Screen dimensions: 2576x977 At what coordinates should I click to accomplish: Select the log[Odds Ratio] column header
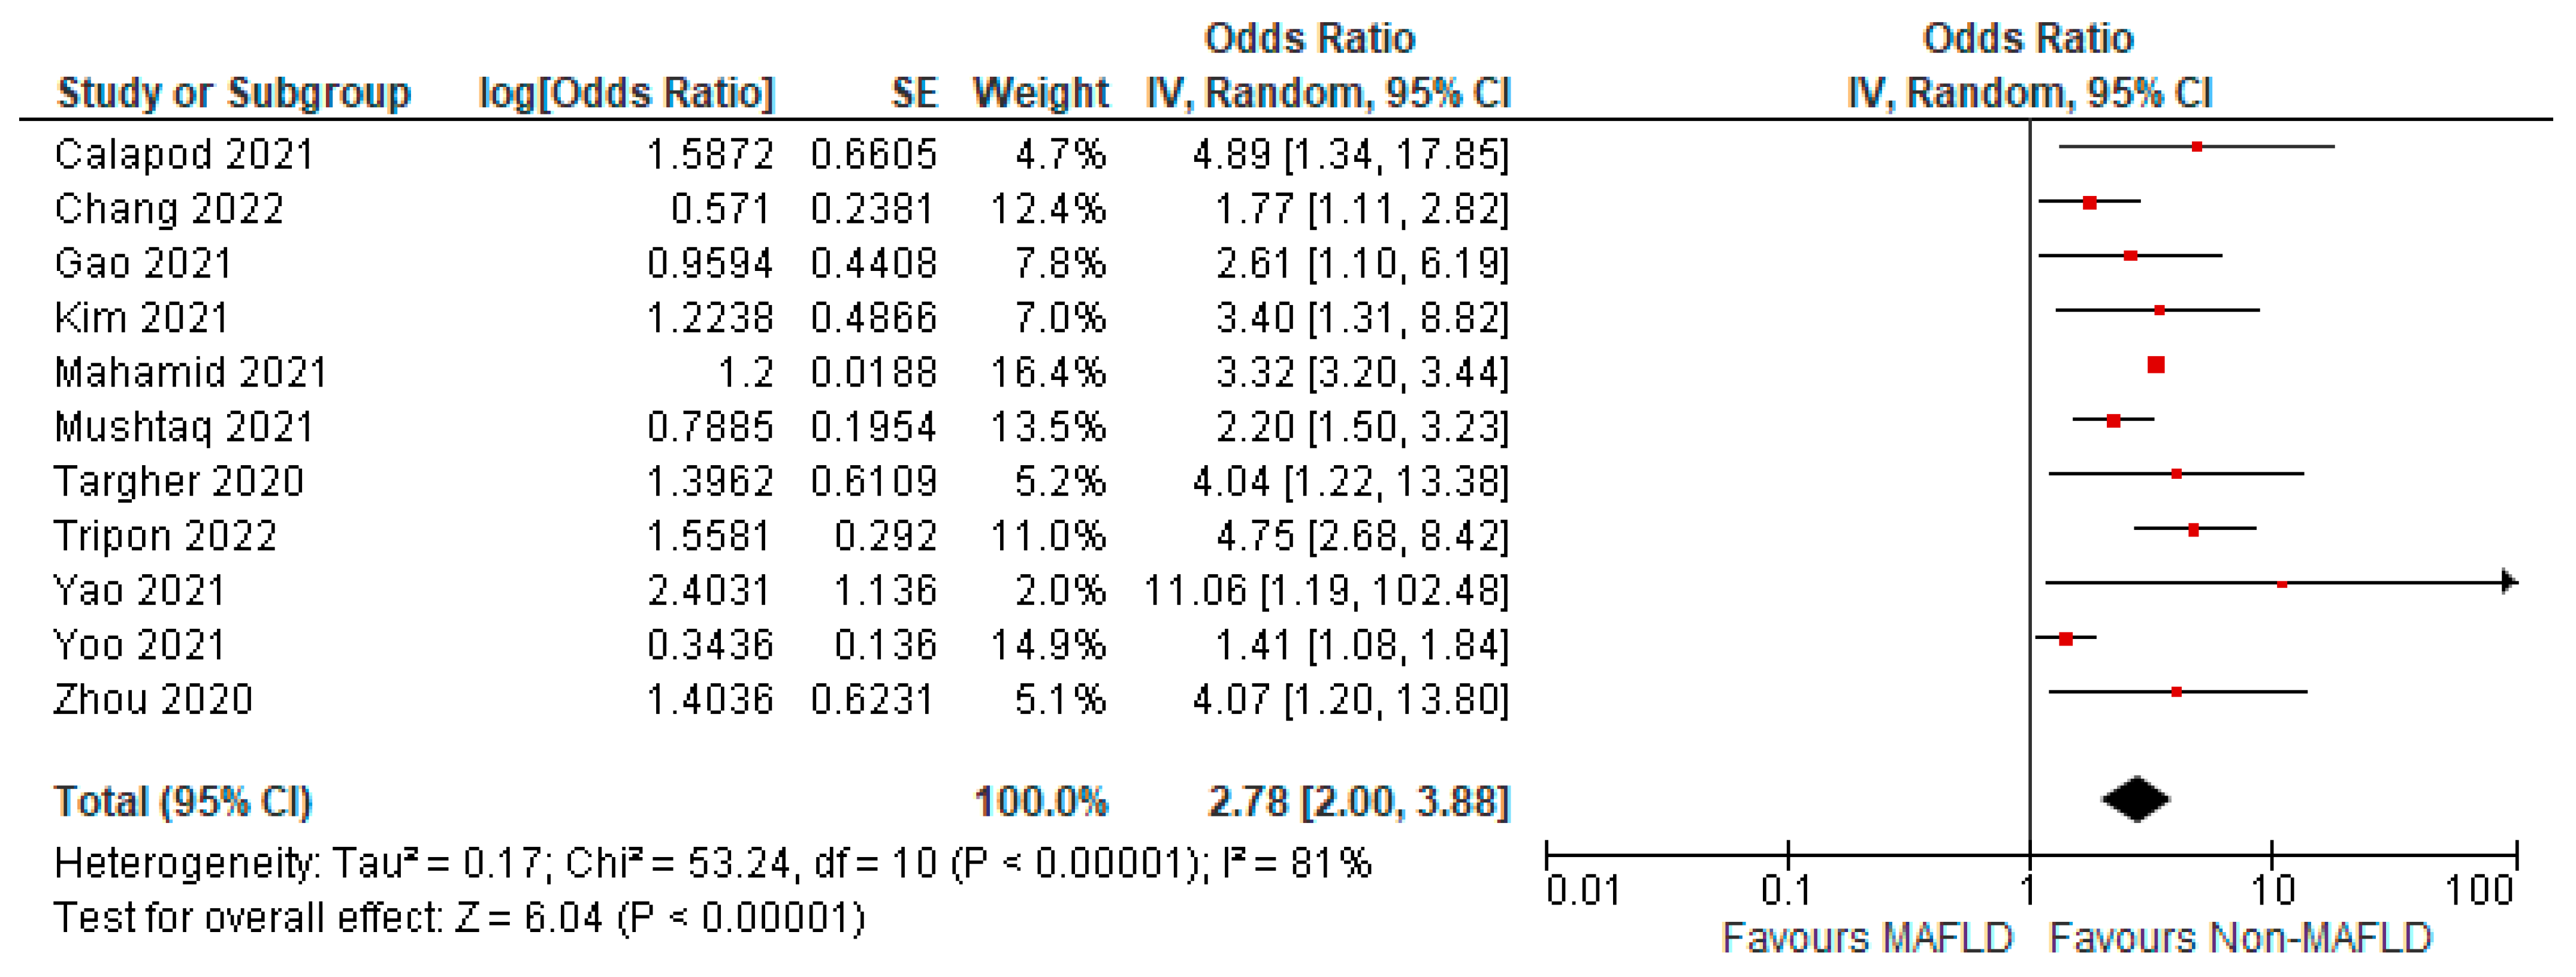pyautogui.click(x=627, y=93)
